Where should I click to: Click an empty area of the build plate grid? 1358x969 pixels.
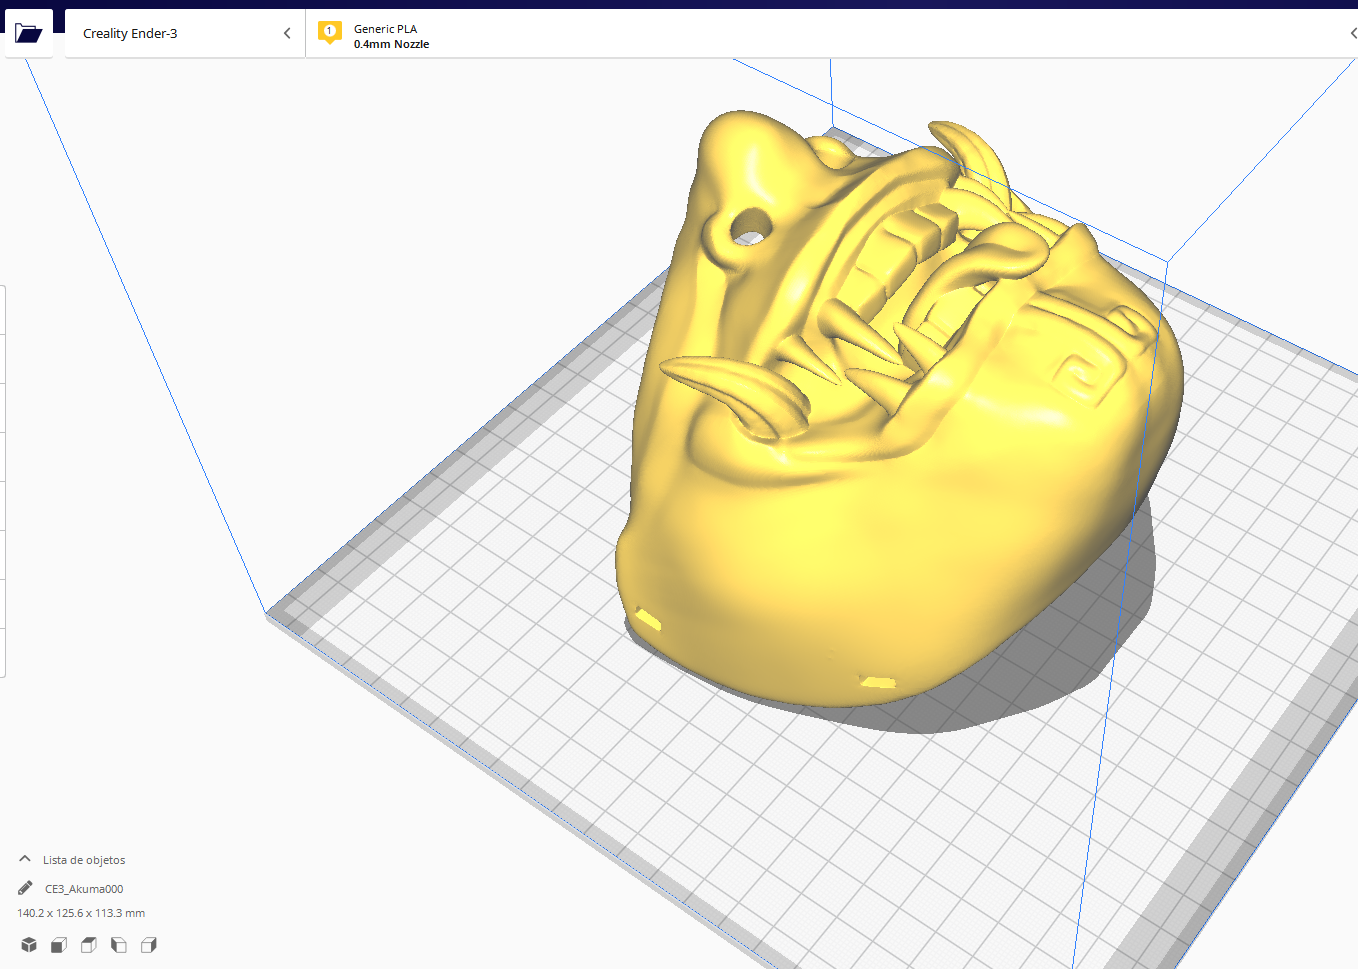pyautogui.click(x=450, y=700)
